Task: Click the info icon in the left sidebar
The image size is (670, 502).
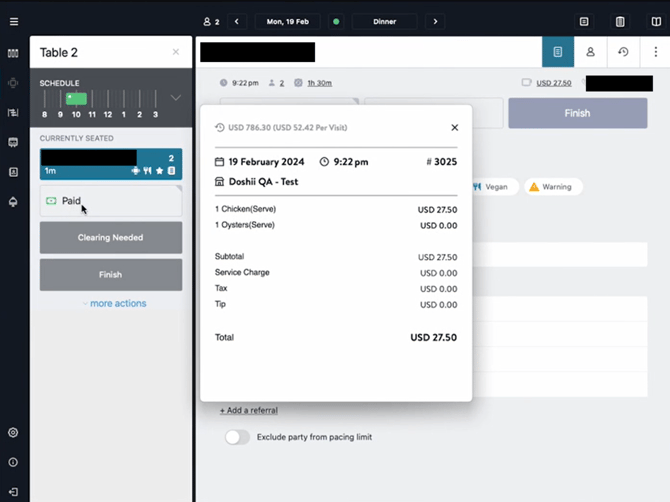Action: [13, 462]
